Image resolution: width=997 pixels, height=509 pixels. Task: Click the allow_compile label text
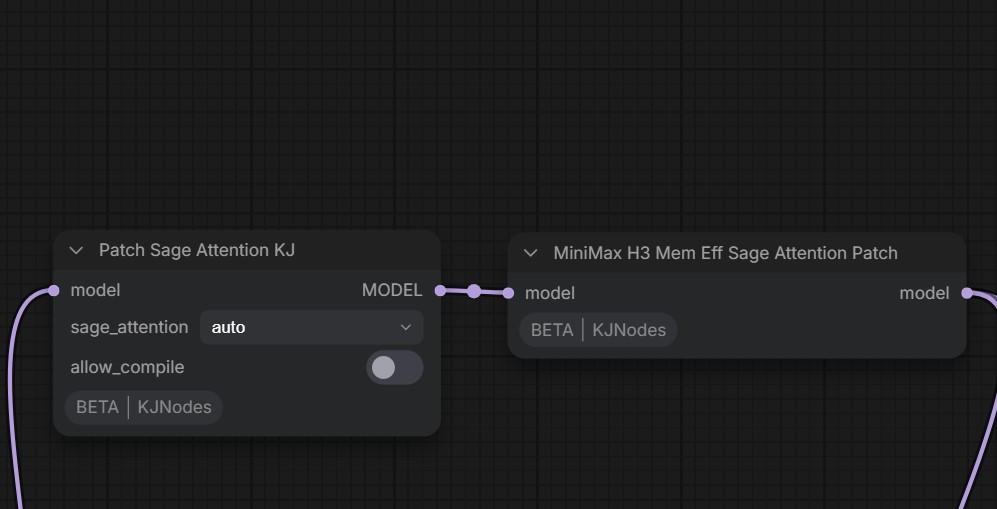click(127, 367)
